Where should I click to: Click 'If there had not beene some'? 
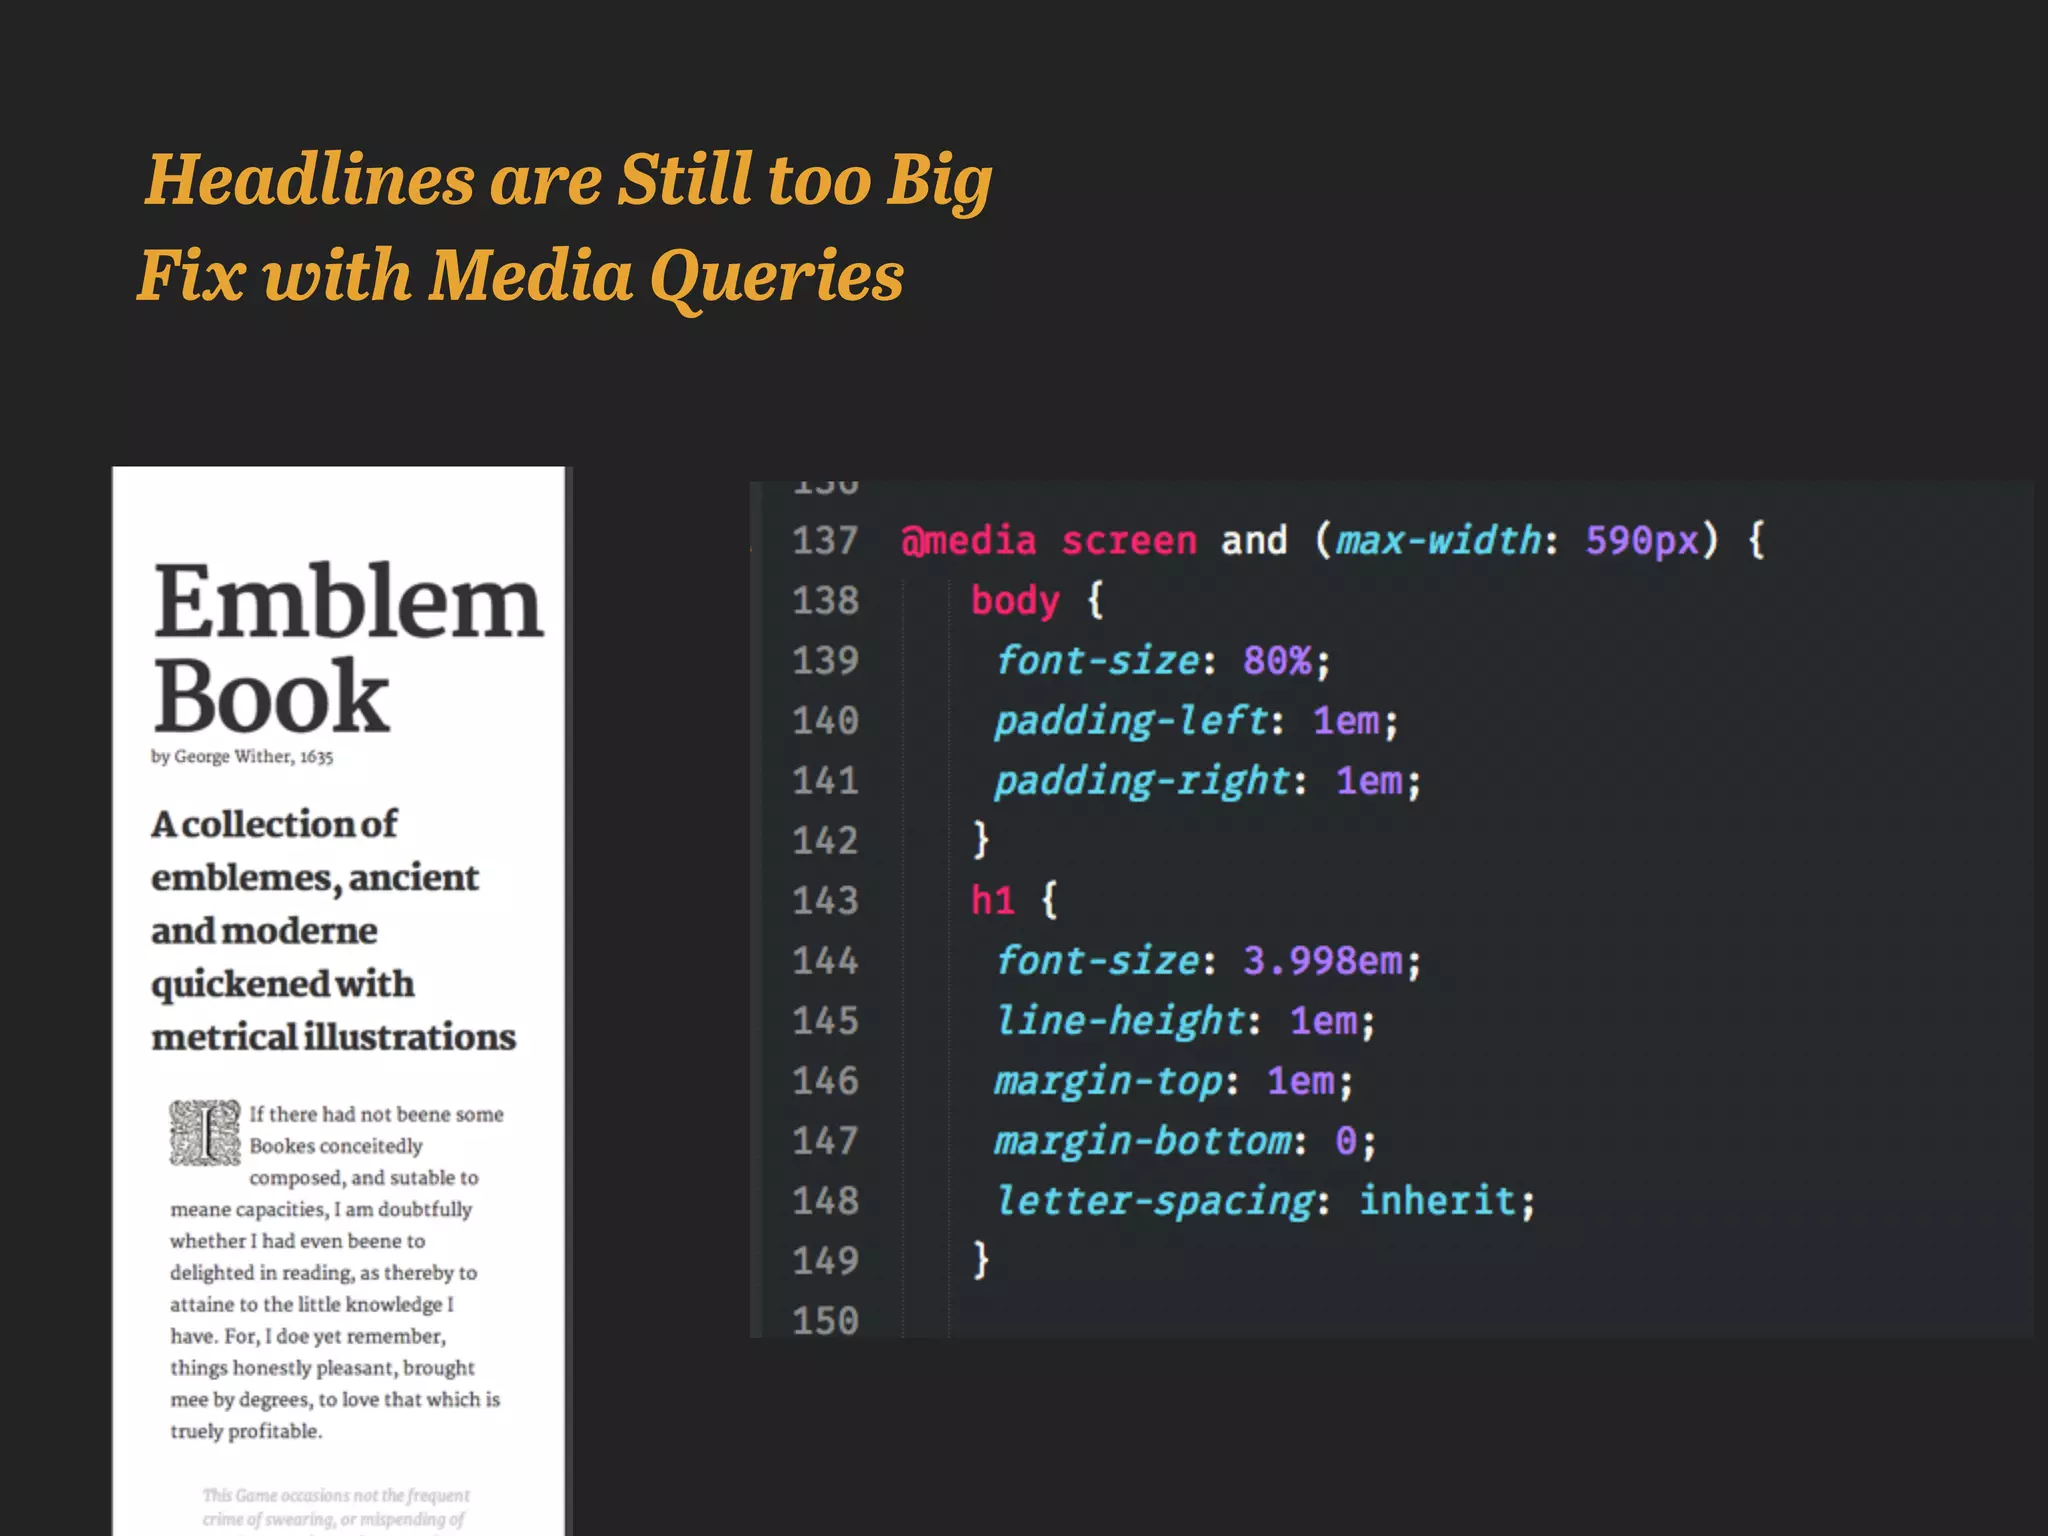point(376,1114)
